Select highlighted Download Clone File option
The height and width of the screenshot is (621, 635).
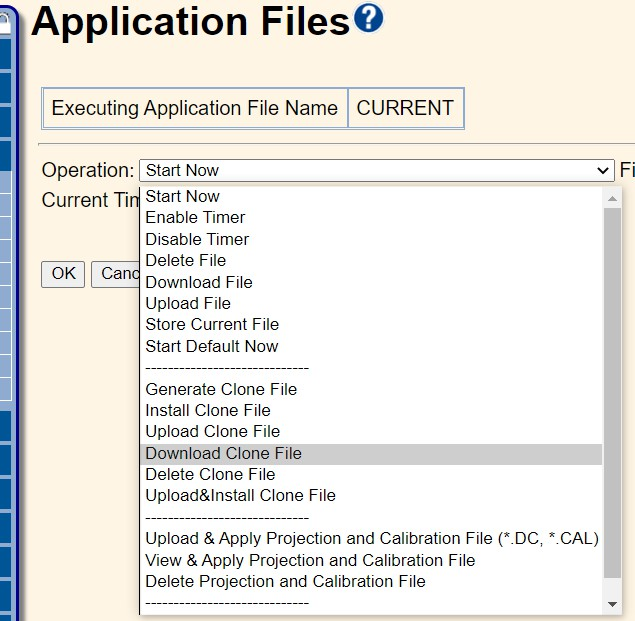(x=224, y=453)
